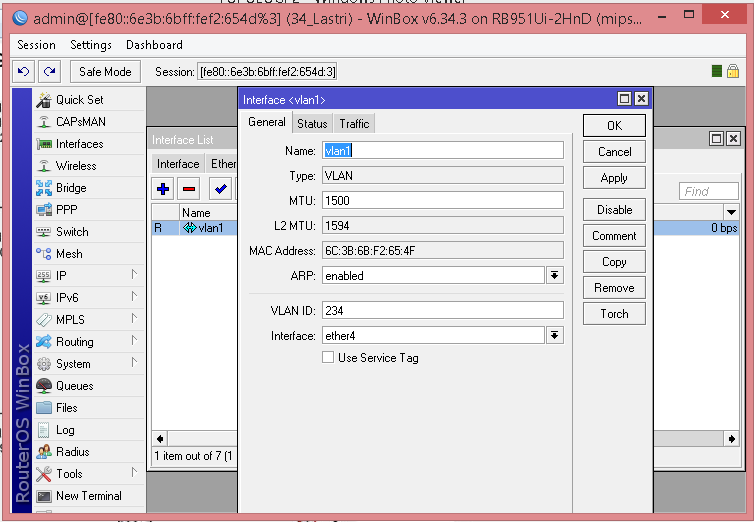Viewport: 754px width, 522px height.
Task: Click Interface List scroll left arrow
Action: click(160, 438)
